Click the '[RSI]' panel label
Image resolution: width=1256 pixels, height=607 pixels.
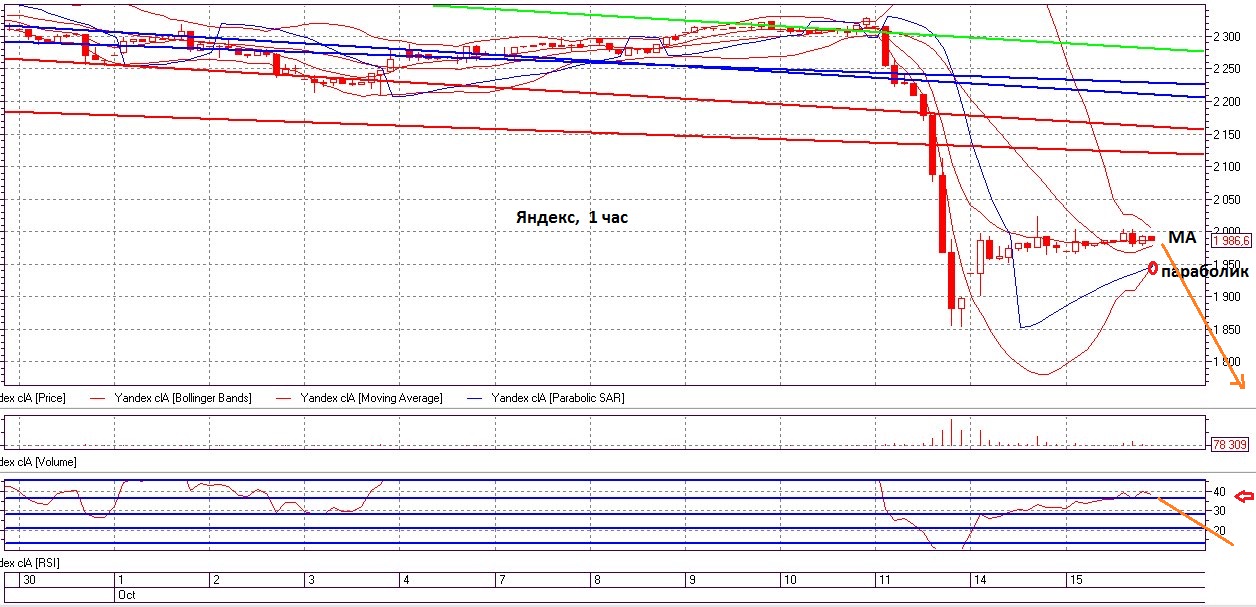tap(47, 565)
